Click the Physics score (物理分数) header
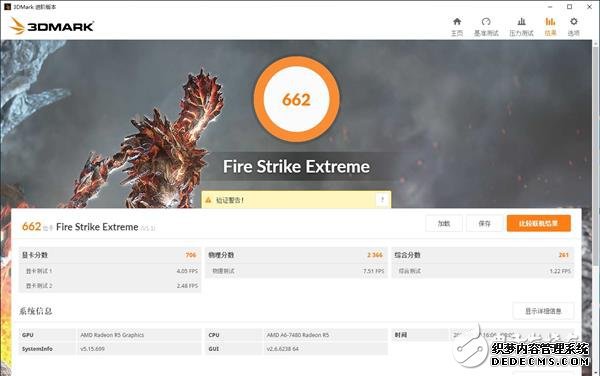The width and height of the screenshot is (600, 376). tap(221, 255)
